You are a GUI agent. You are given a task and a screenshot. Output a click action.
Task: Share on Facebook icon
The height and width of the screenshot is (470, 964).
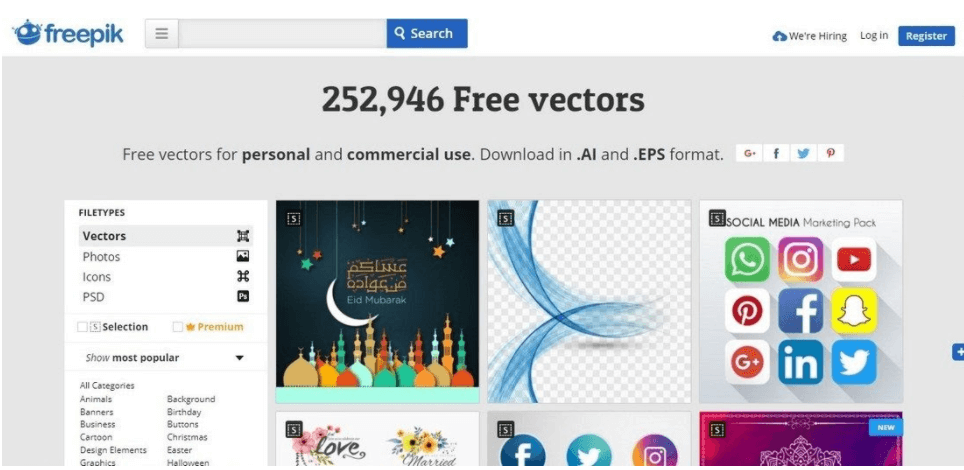776,154
